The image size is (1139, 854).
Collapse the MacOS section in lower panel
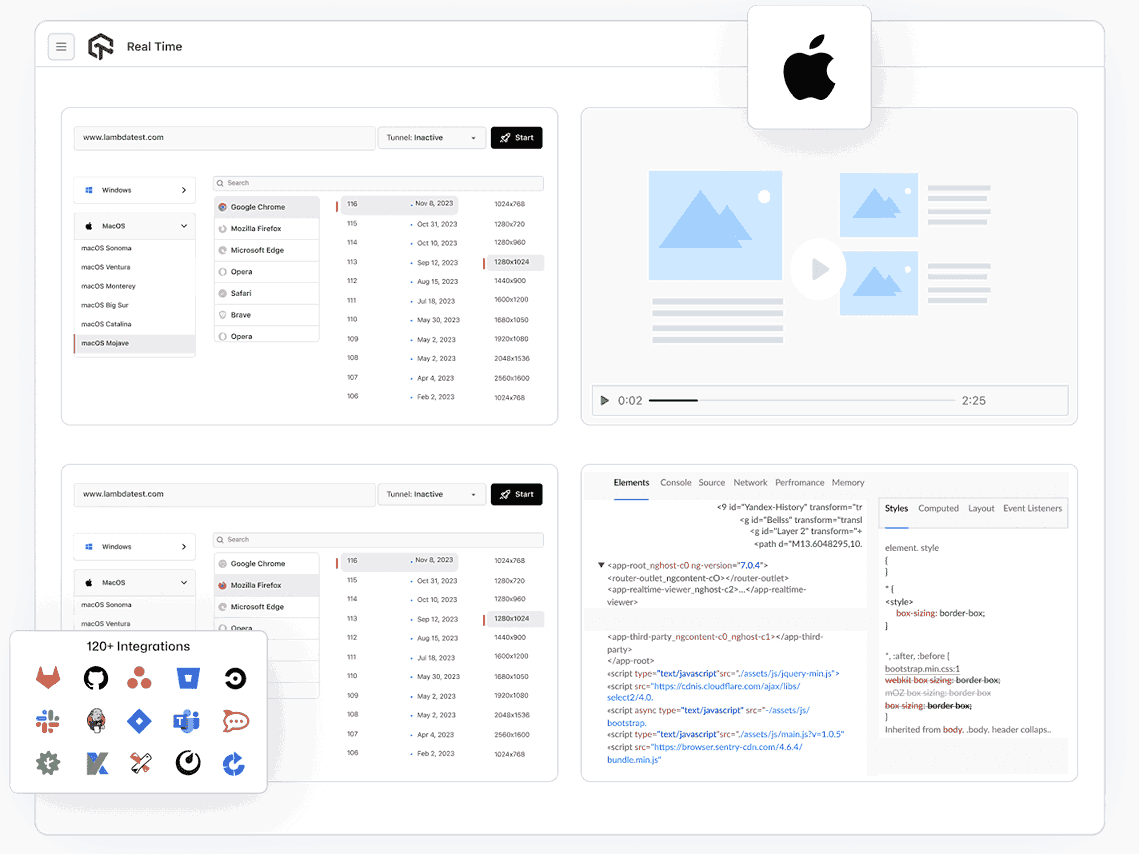(x=134, y=582)
